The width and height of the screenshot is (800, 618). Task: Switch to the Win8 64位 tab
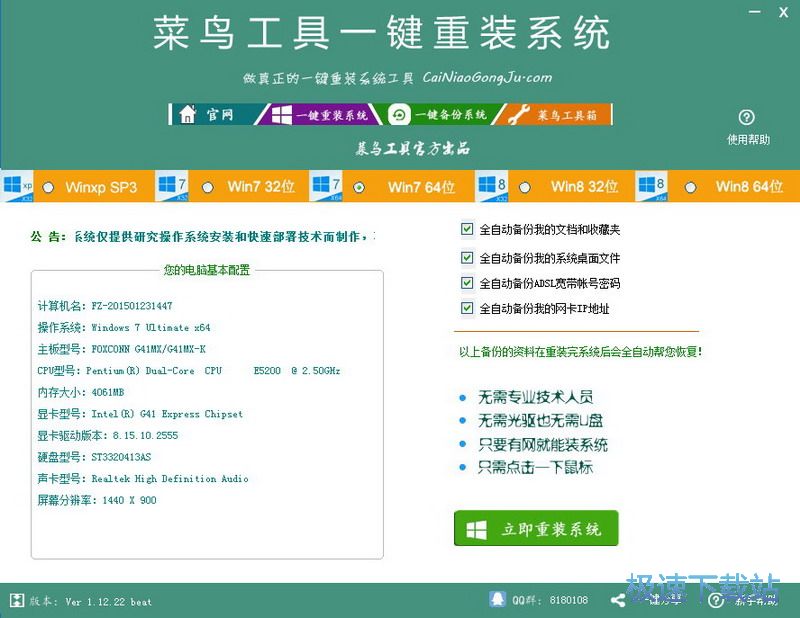(x=745, y=186)
